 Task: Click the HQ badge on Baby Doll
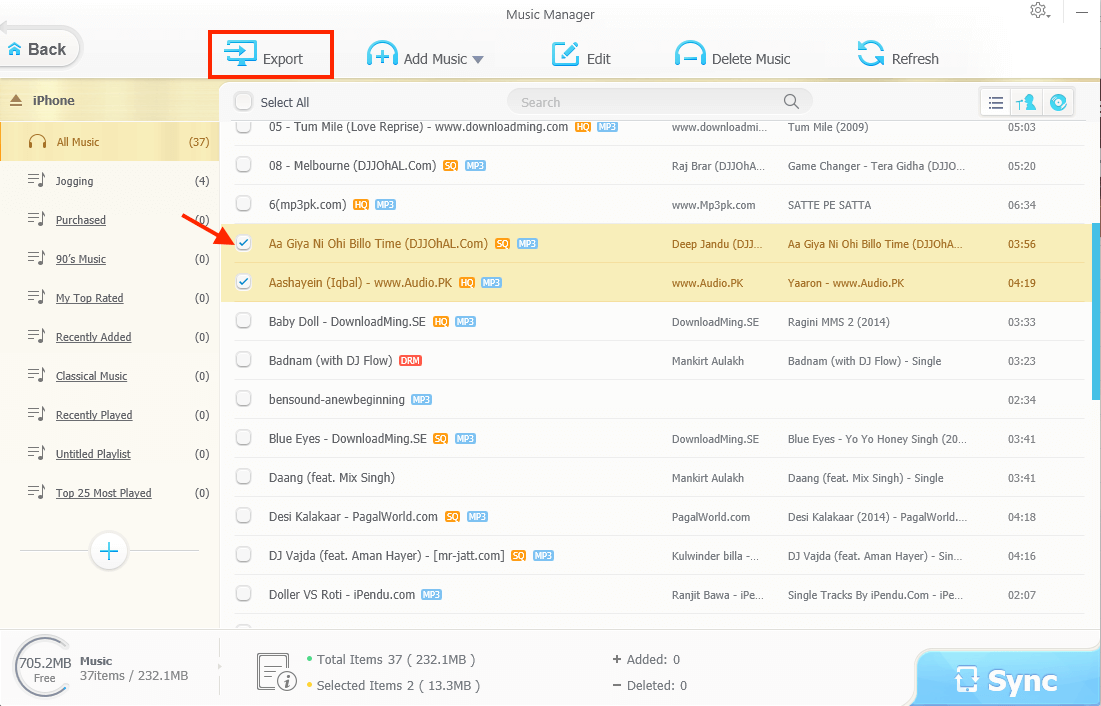point(441,322)
